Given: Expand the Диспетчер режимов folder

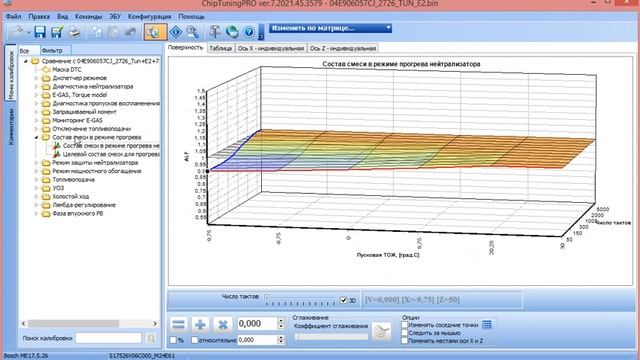Looking at the screenshot, I should [36, 78].
